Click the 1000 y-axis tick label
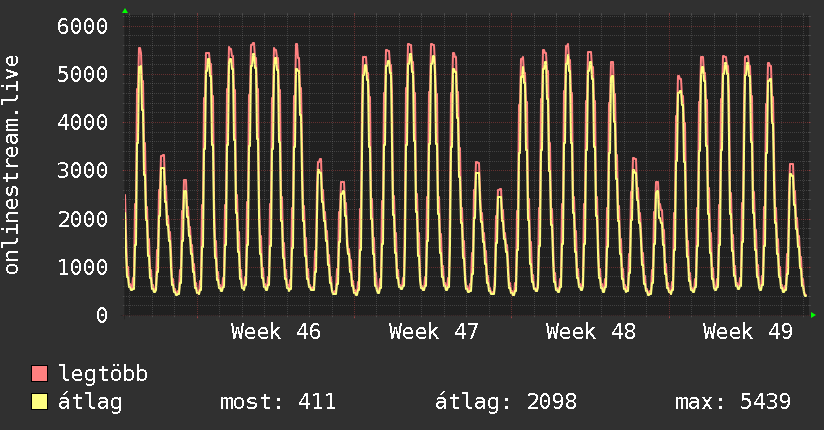Image resolution: width=824 pixels, height=430 pixels. tap(83, 267)
